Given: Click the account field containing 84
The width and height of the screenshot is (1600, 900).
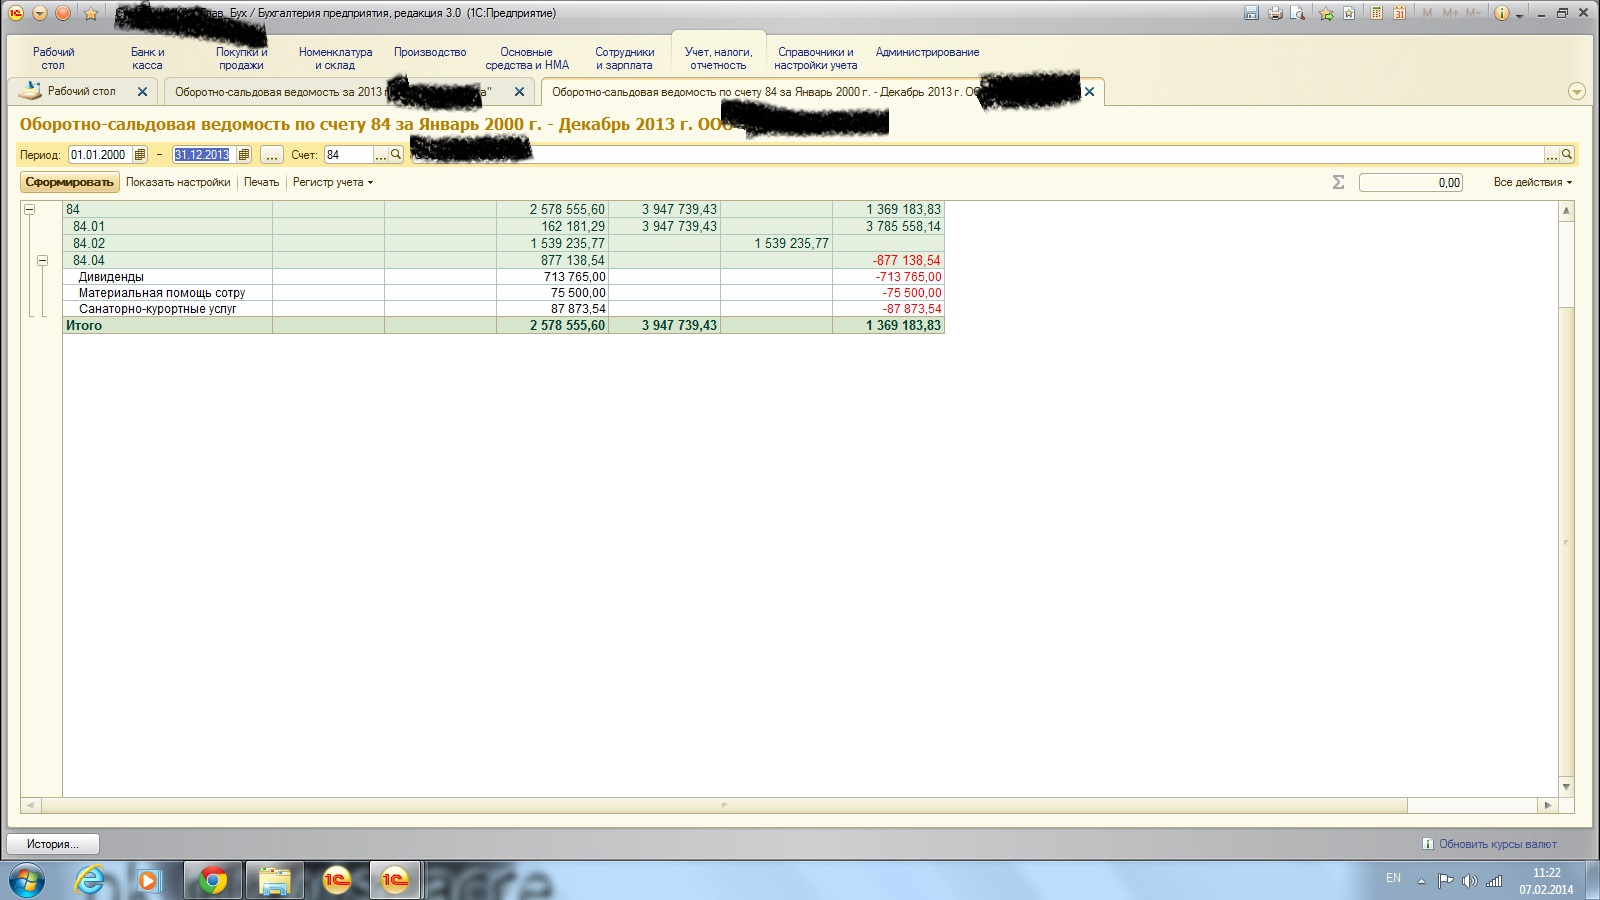Looking at the screenshot, I should pos(348,155).
